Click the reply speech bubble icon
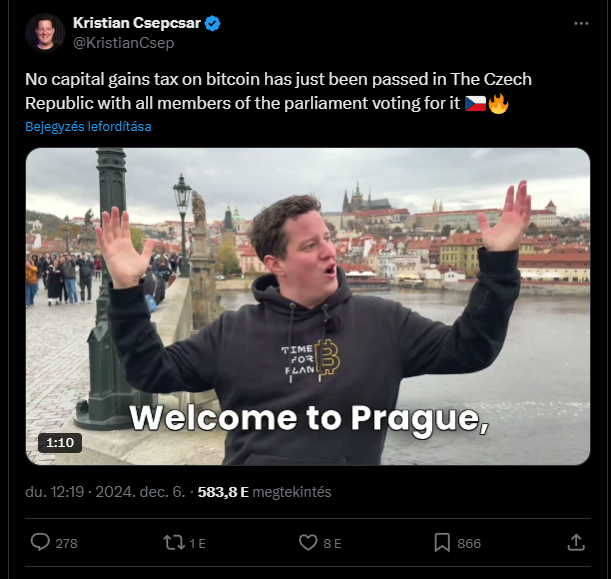 coord(40,542)
